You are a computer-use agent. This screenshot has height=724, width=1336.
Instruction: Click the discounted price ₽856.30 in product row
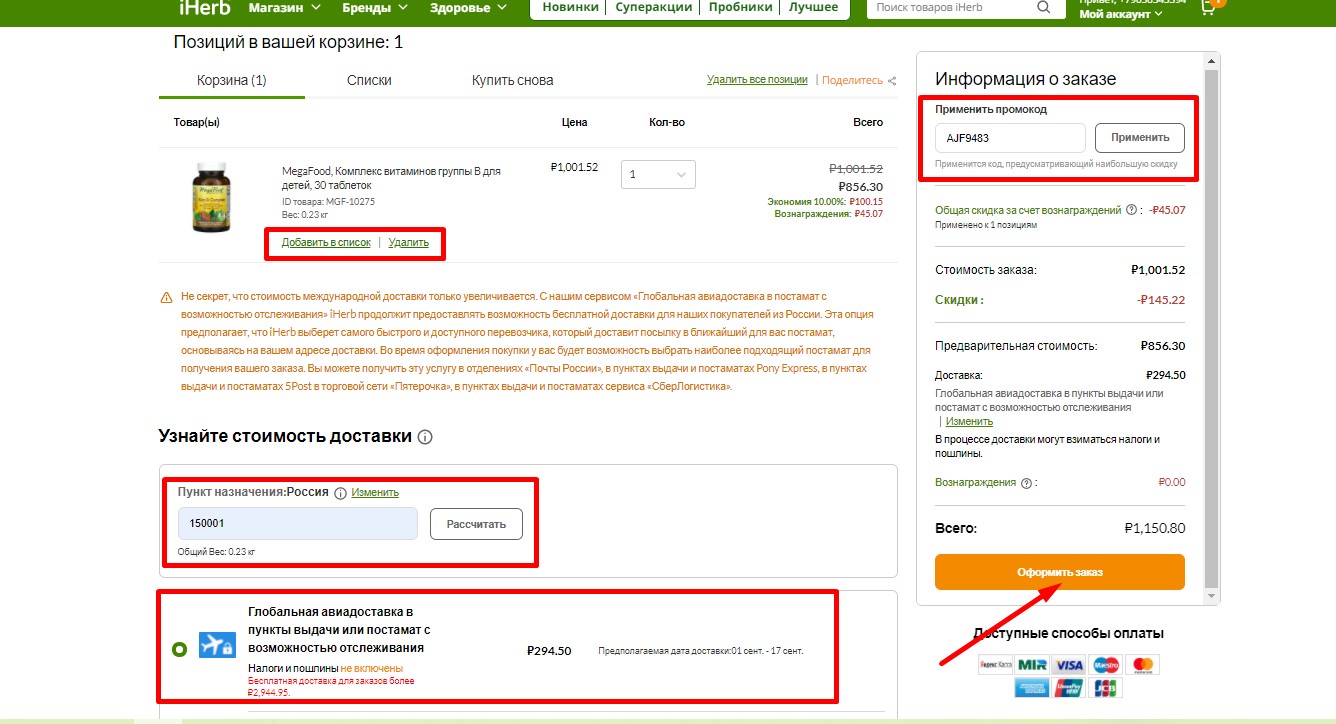point(861,187)
